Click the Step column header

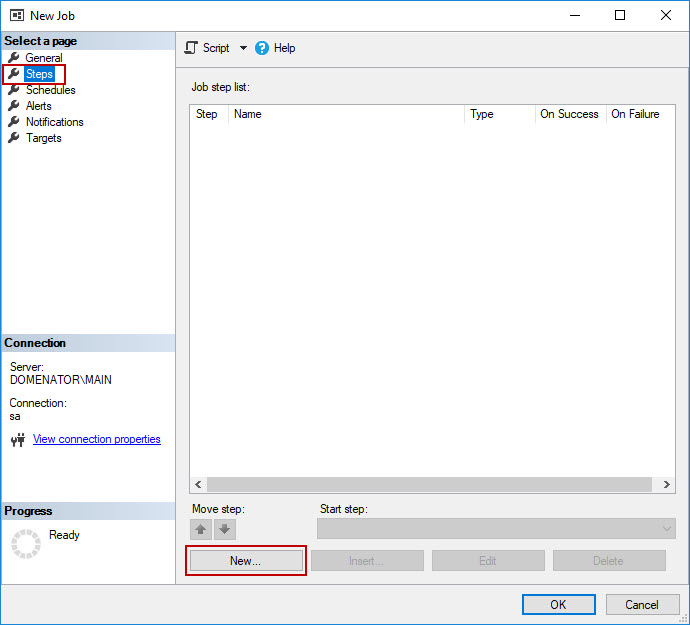point(209,114)
